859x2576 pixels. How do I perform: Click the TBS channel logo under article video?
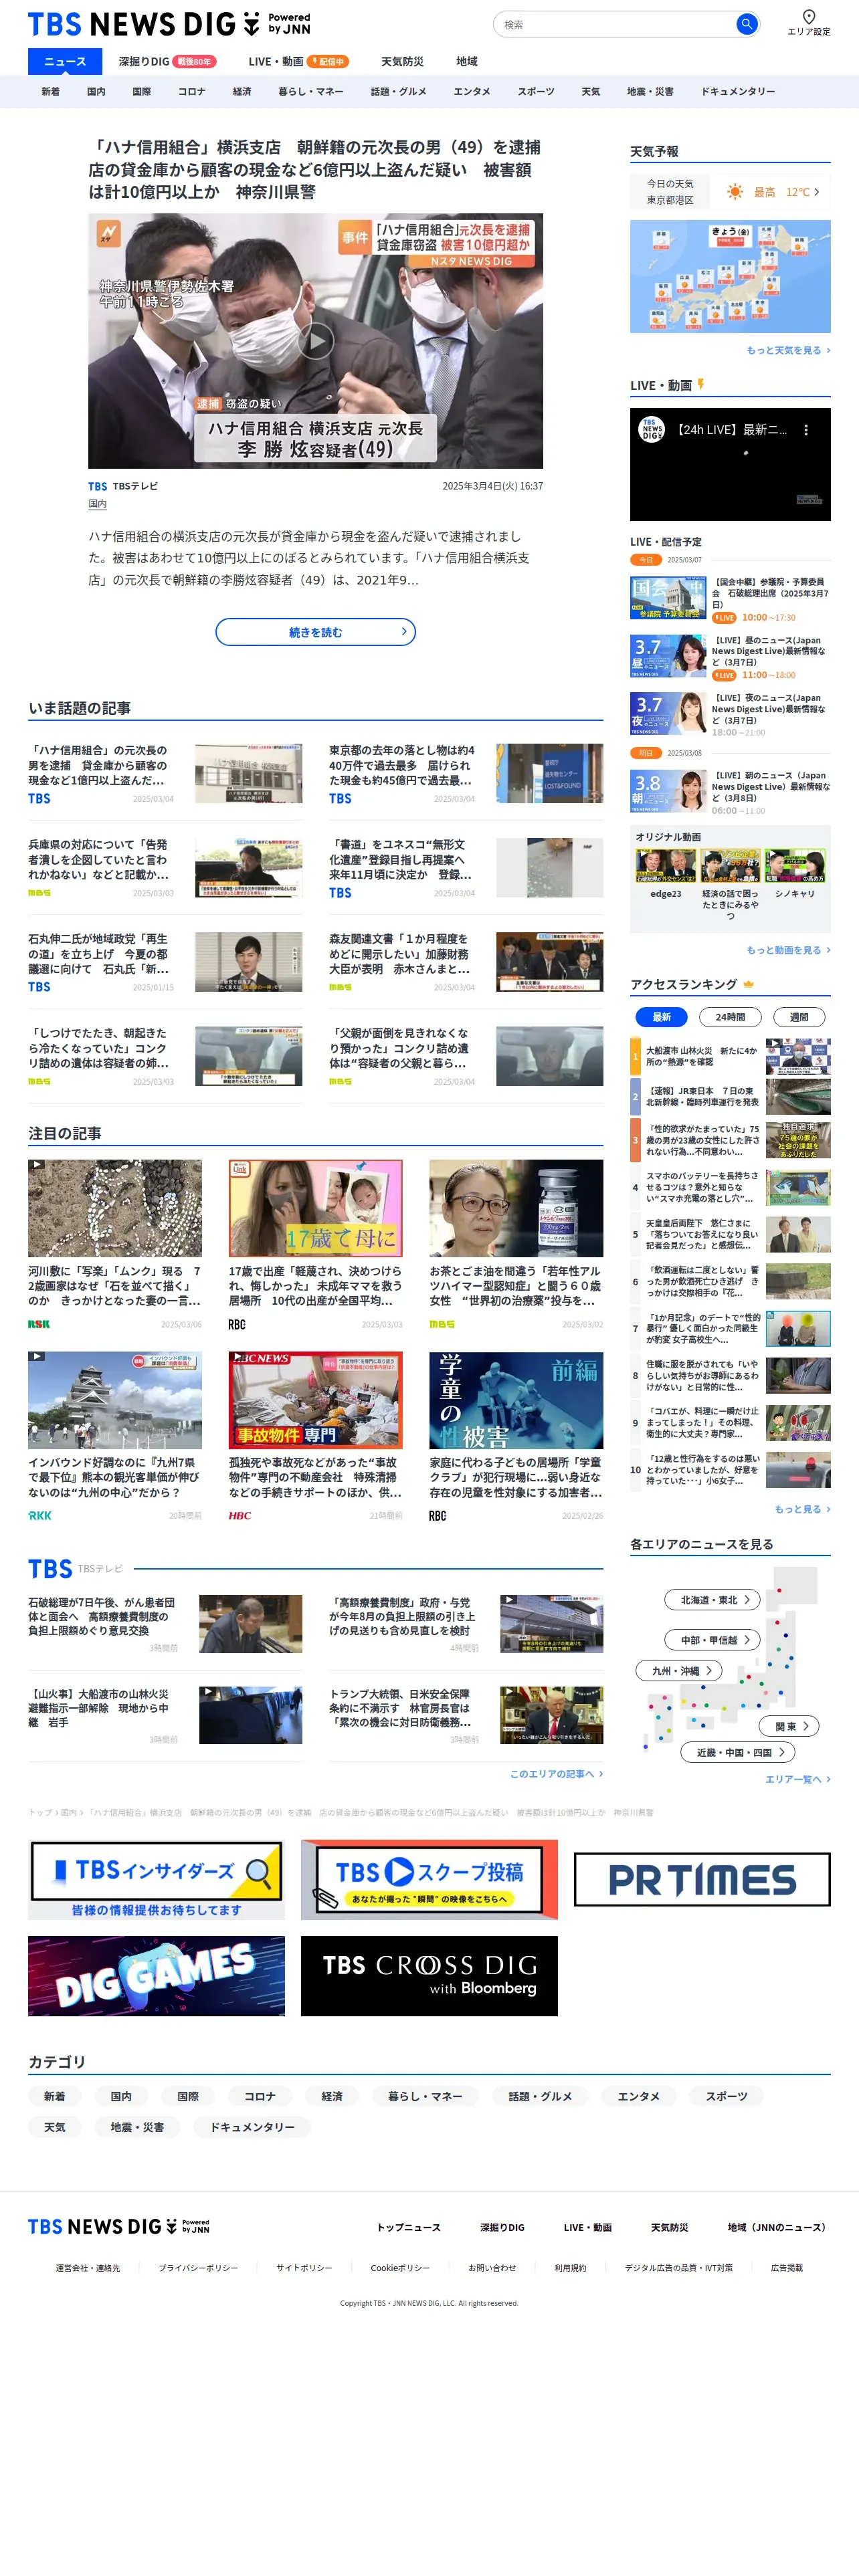97,486
